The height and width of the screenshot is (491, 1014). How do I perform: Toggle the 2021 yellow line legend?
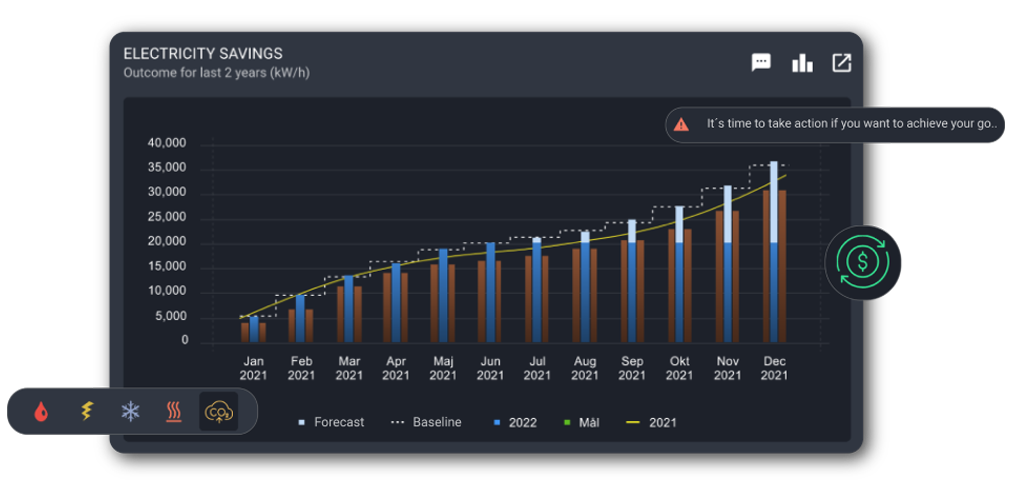pyautogui.click(x=653, y=422)
